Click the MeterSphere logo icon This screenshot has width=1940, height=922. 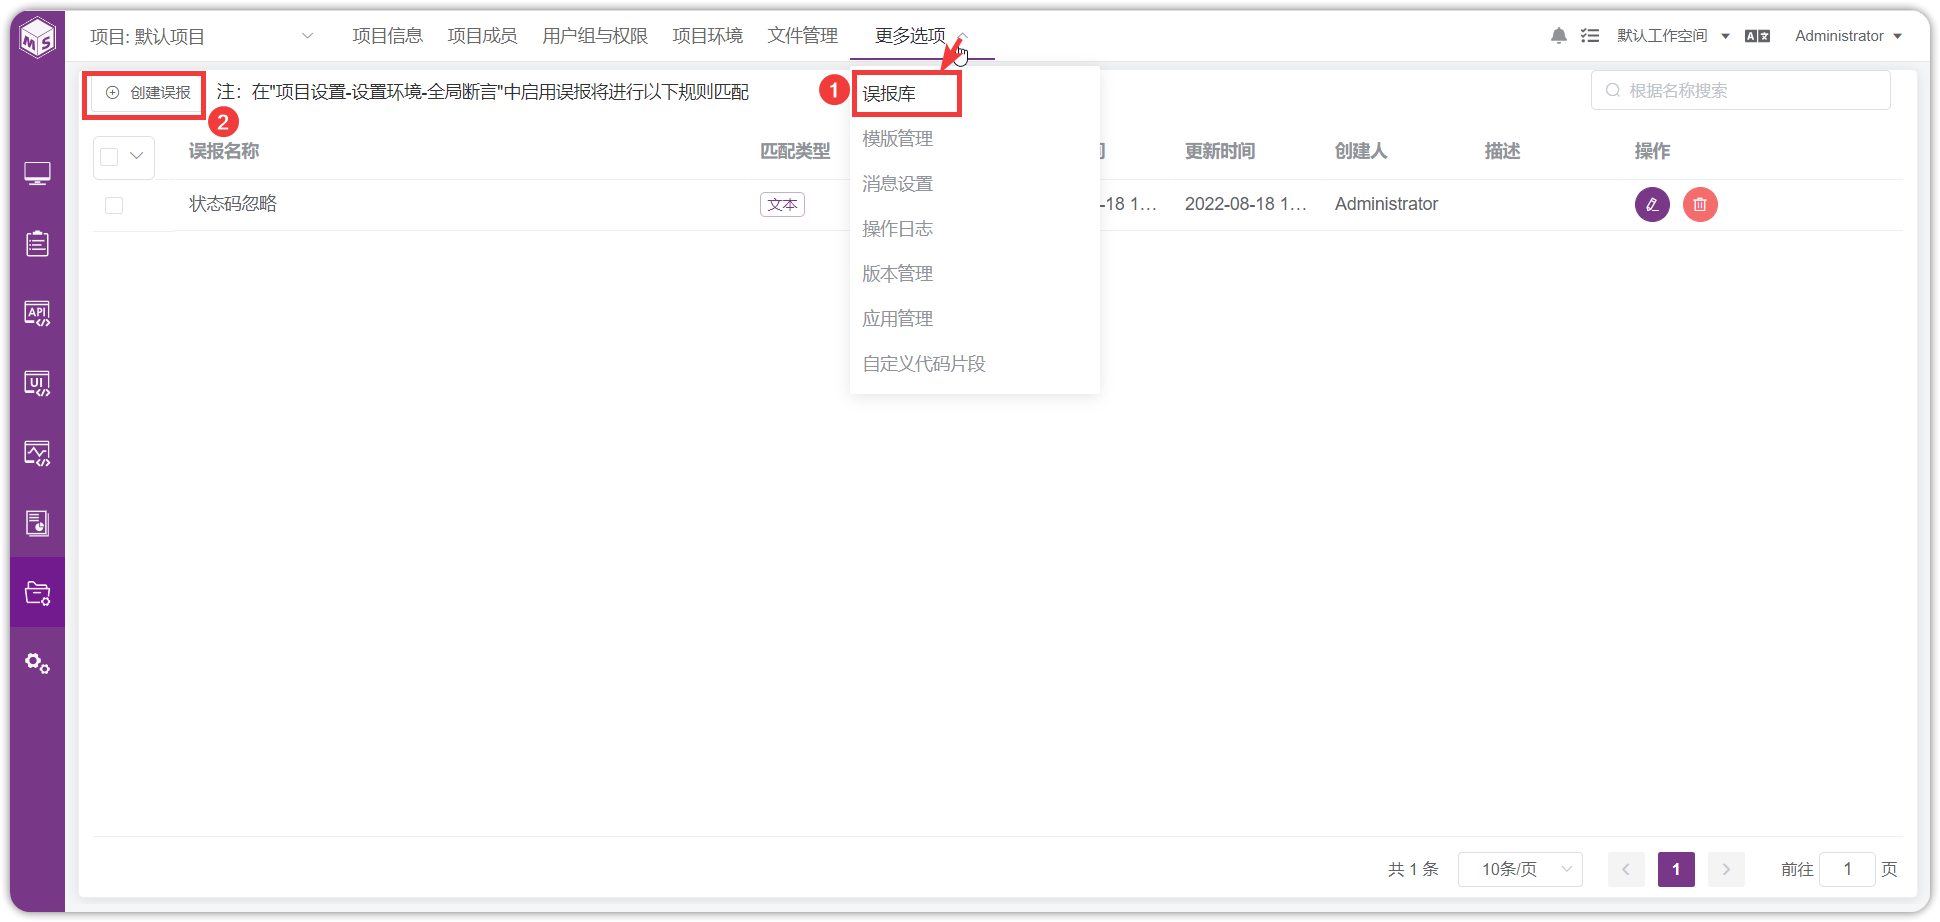38,39
